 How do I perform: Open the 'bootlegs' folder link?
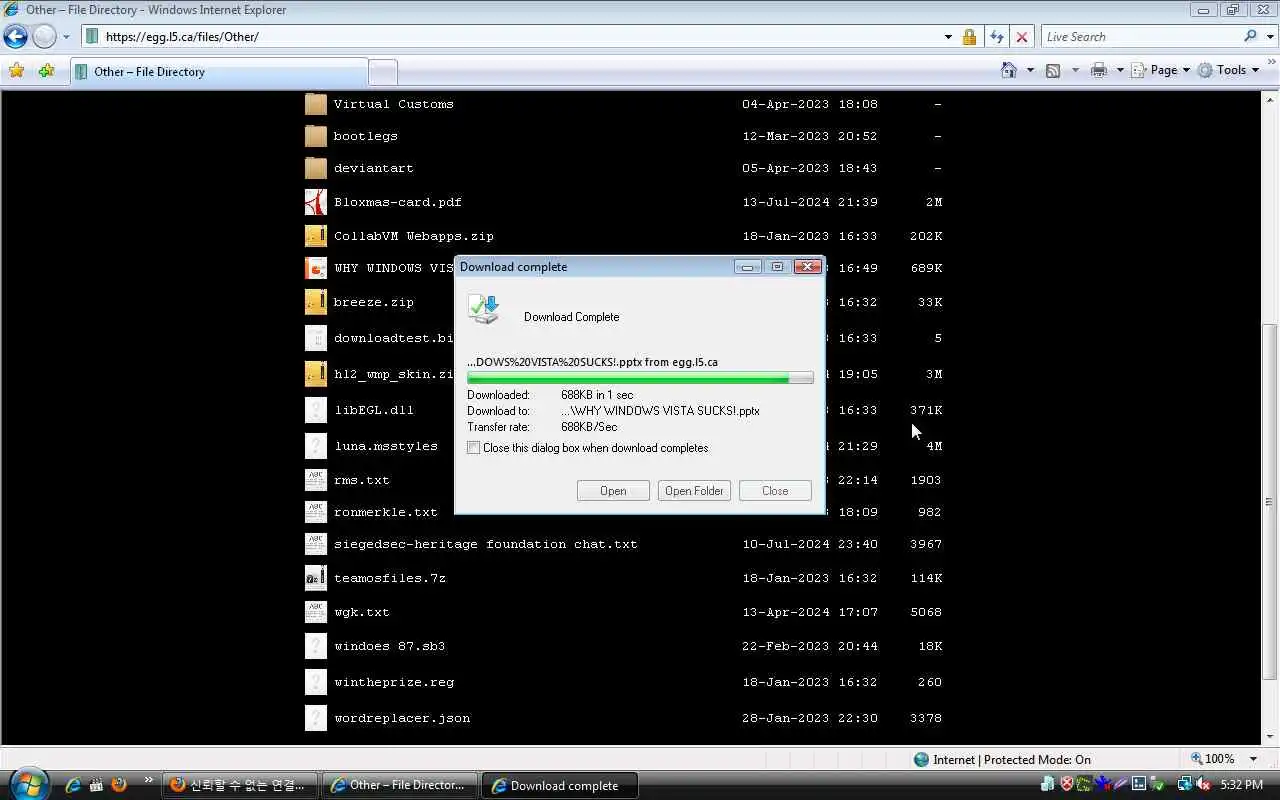pyautogui.click(x=365, y=136)
